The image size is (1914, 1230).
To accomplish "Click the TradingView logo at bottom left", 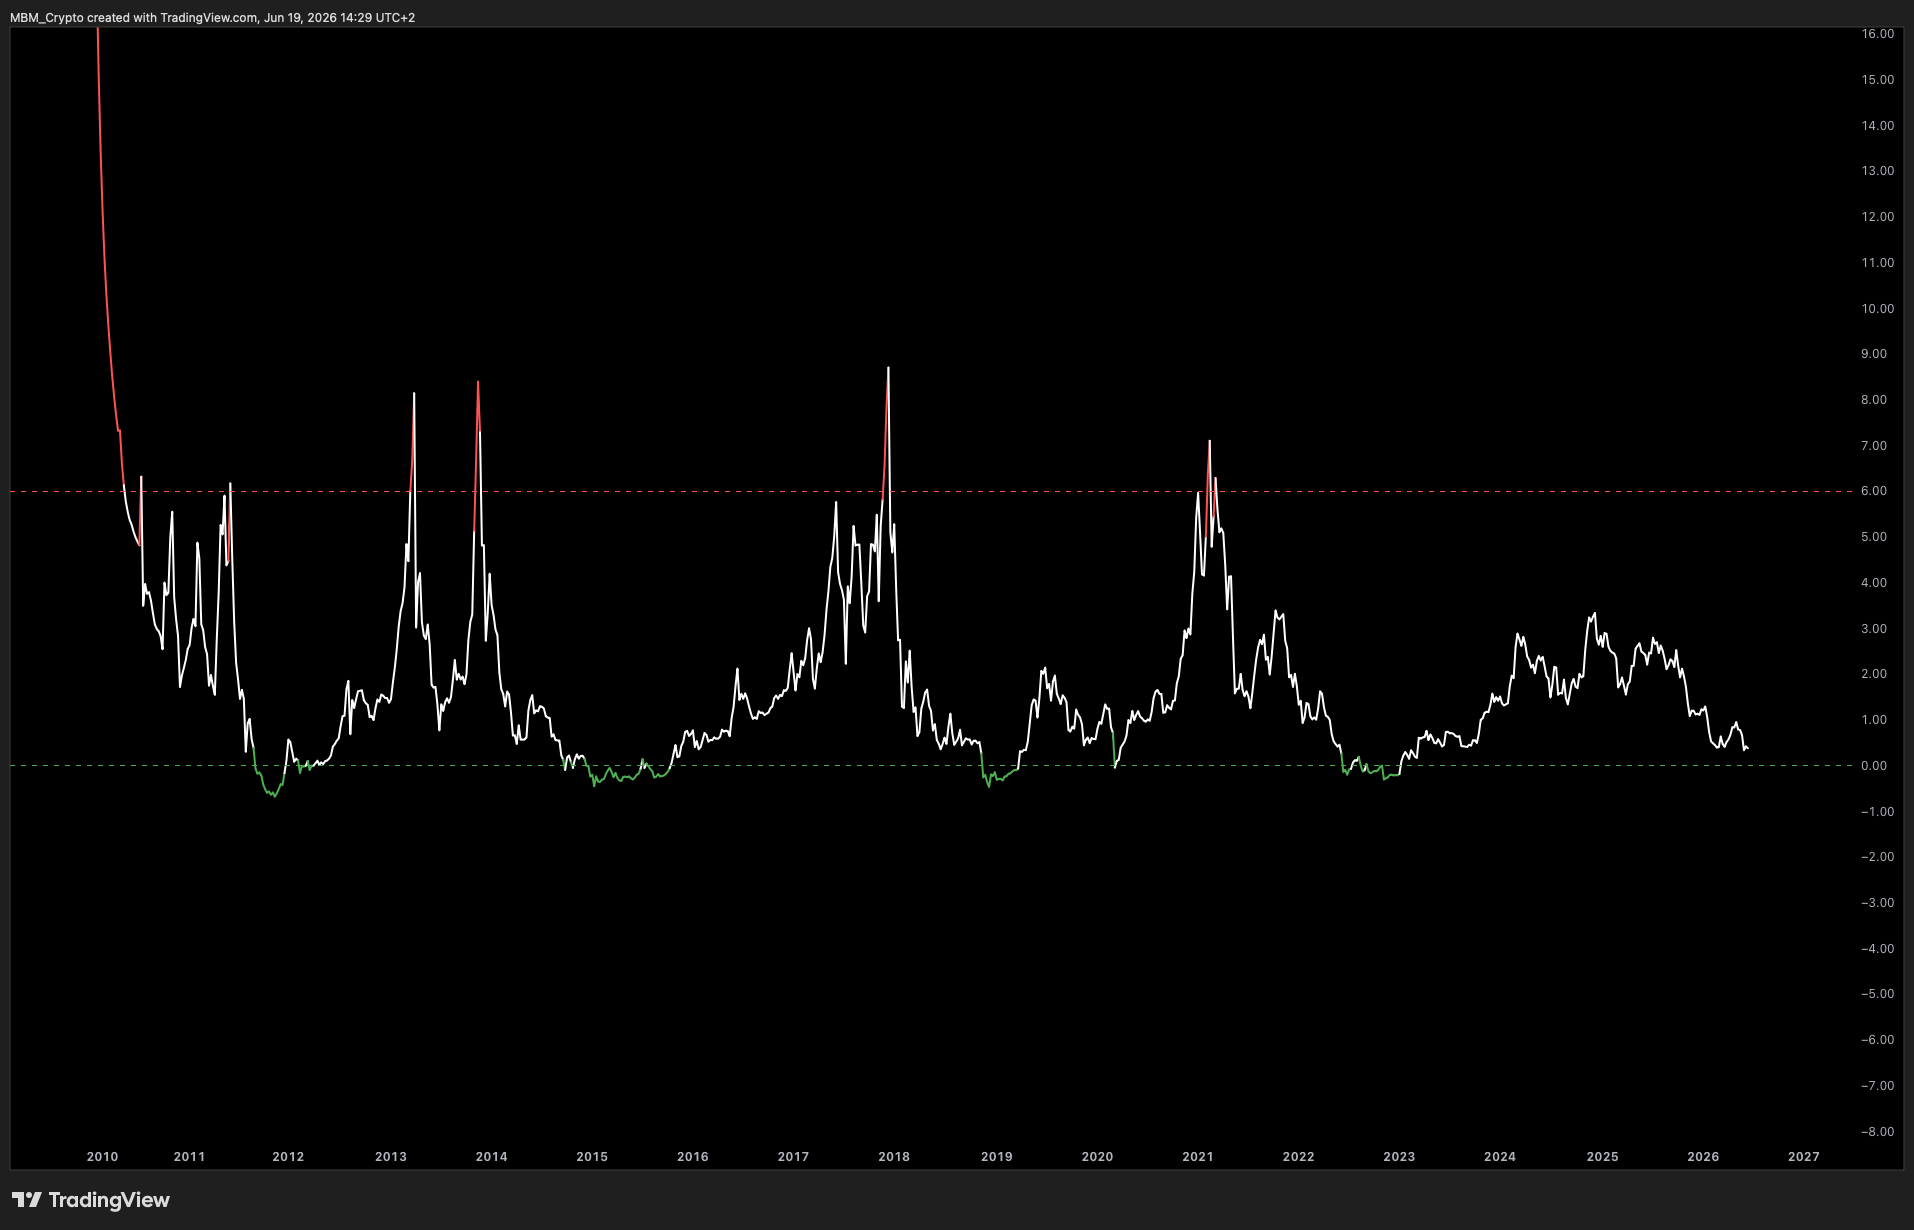I will tap(91, 1200).
